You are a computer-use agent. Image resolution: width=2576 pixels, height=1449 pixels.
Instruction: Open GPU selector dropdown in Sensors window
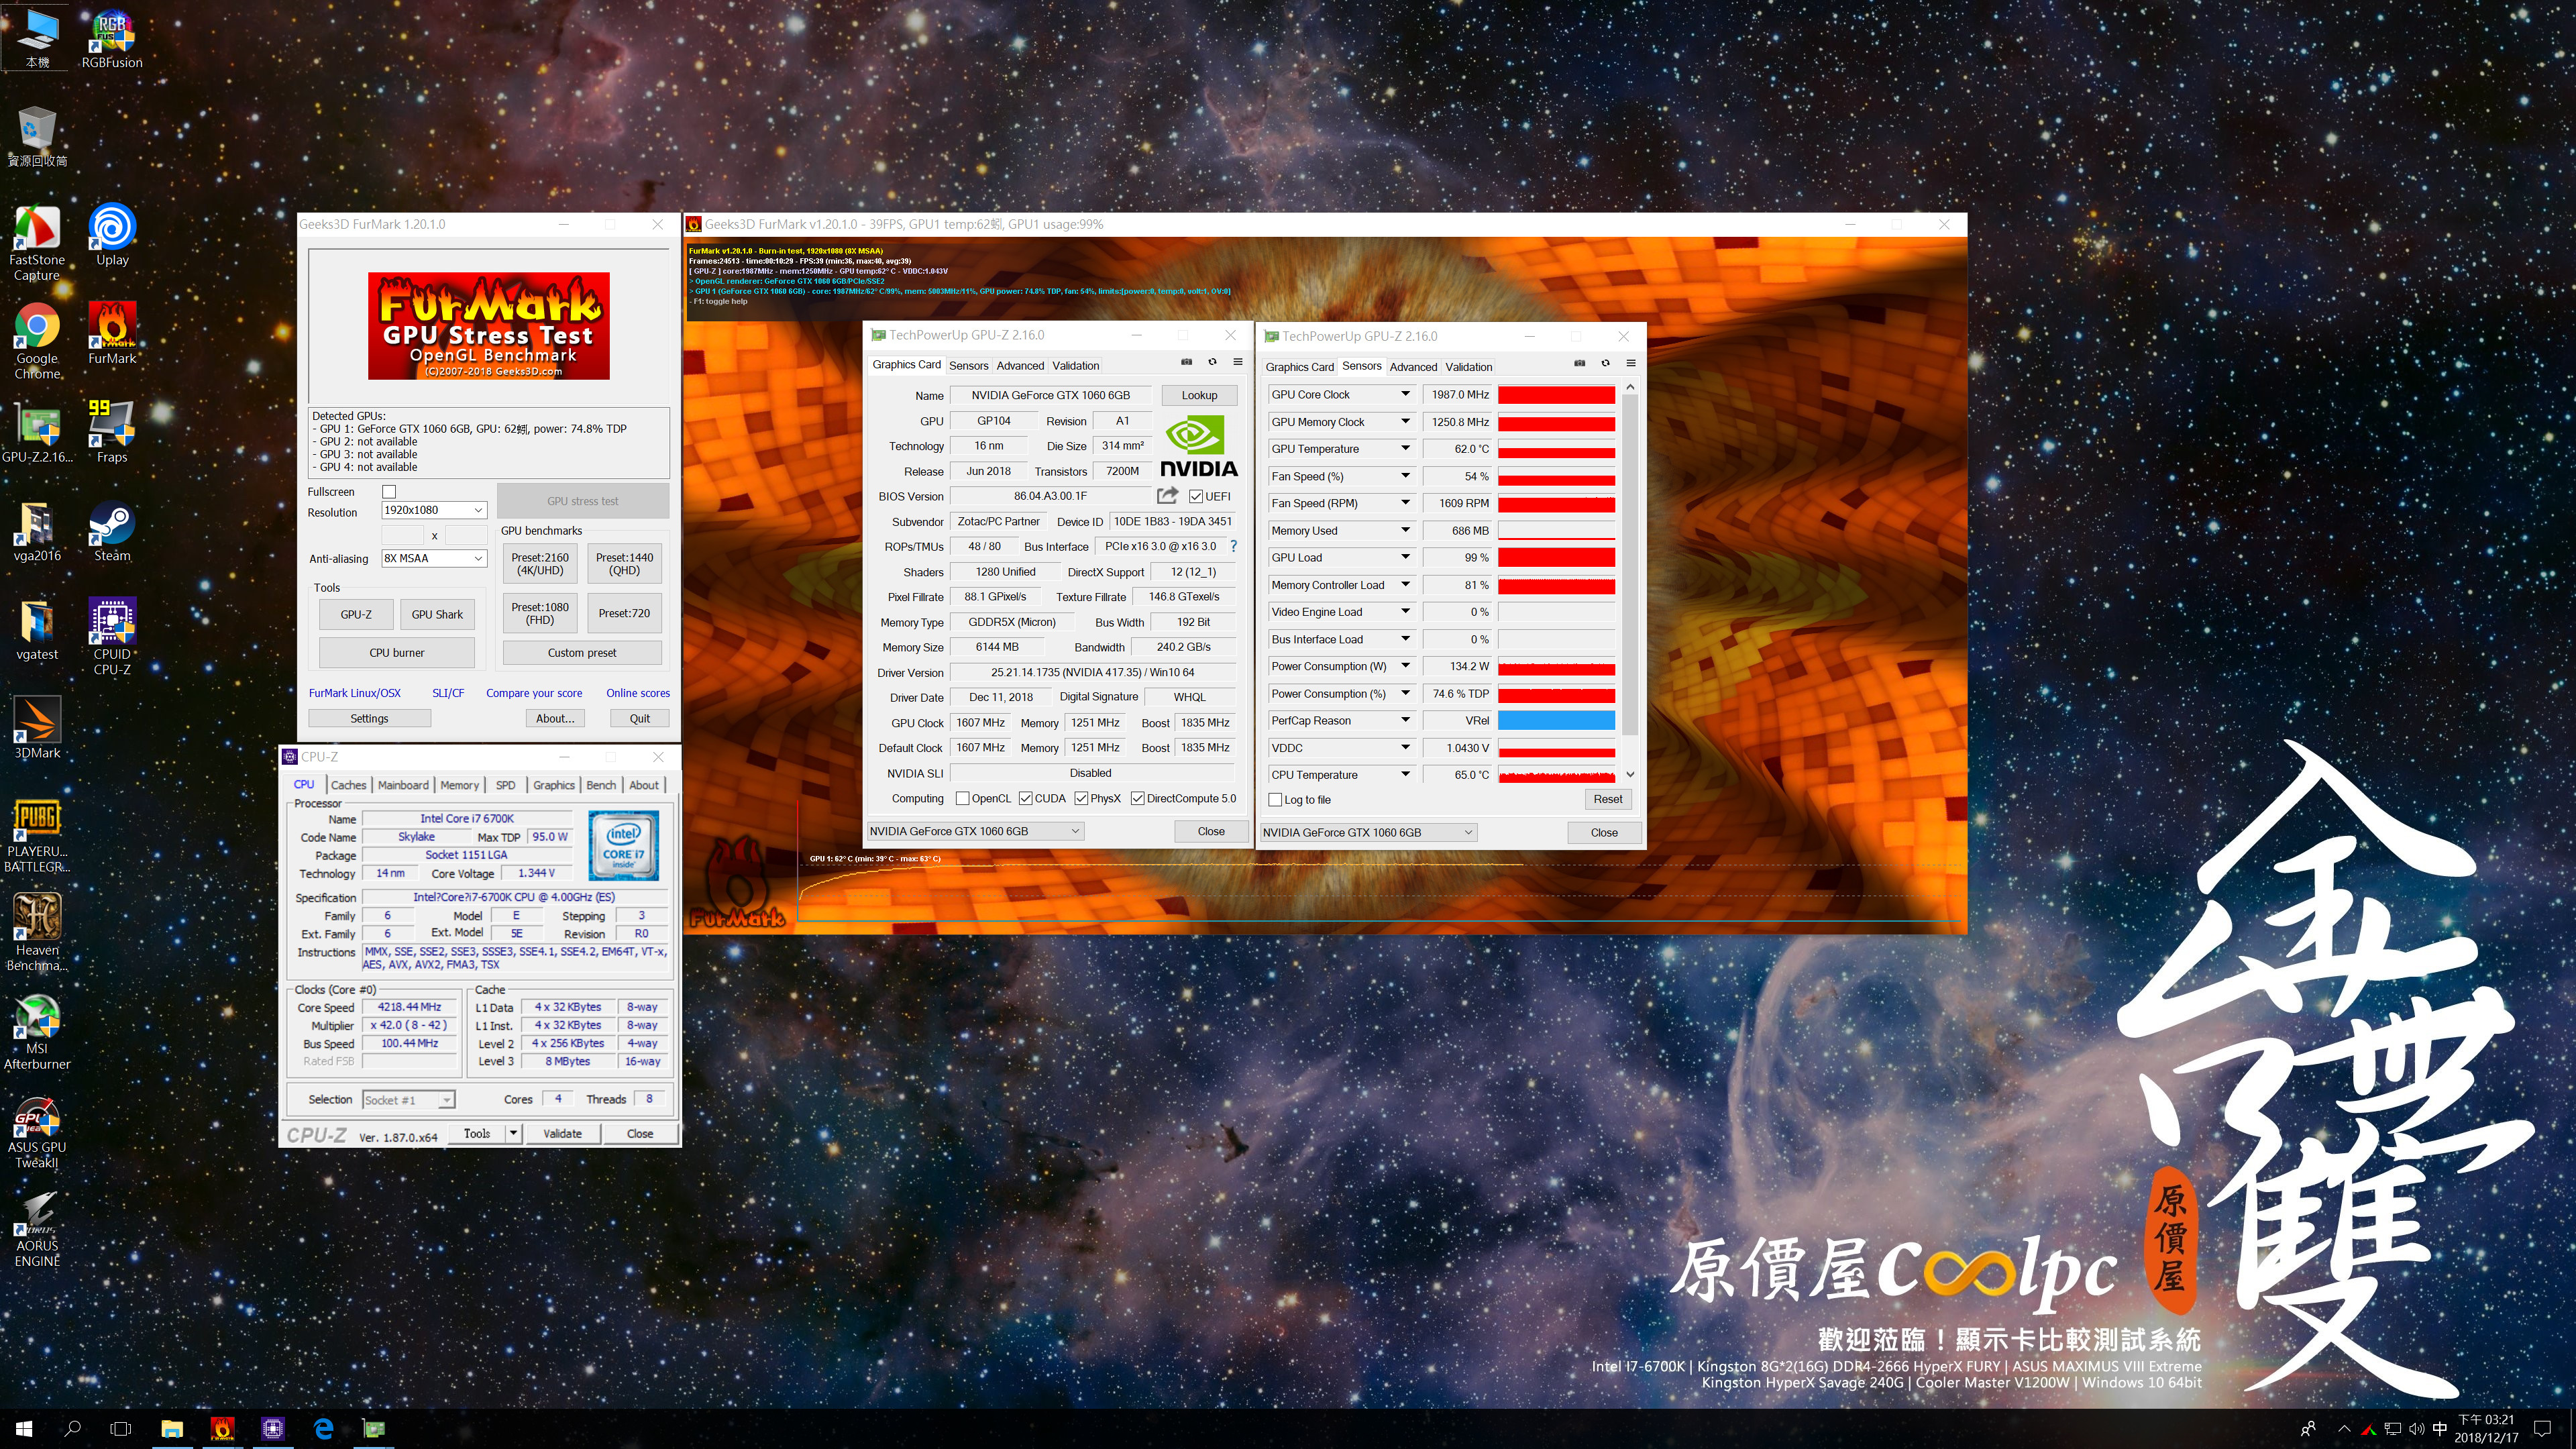click(1368, 832)
